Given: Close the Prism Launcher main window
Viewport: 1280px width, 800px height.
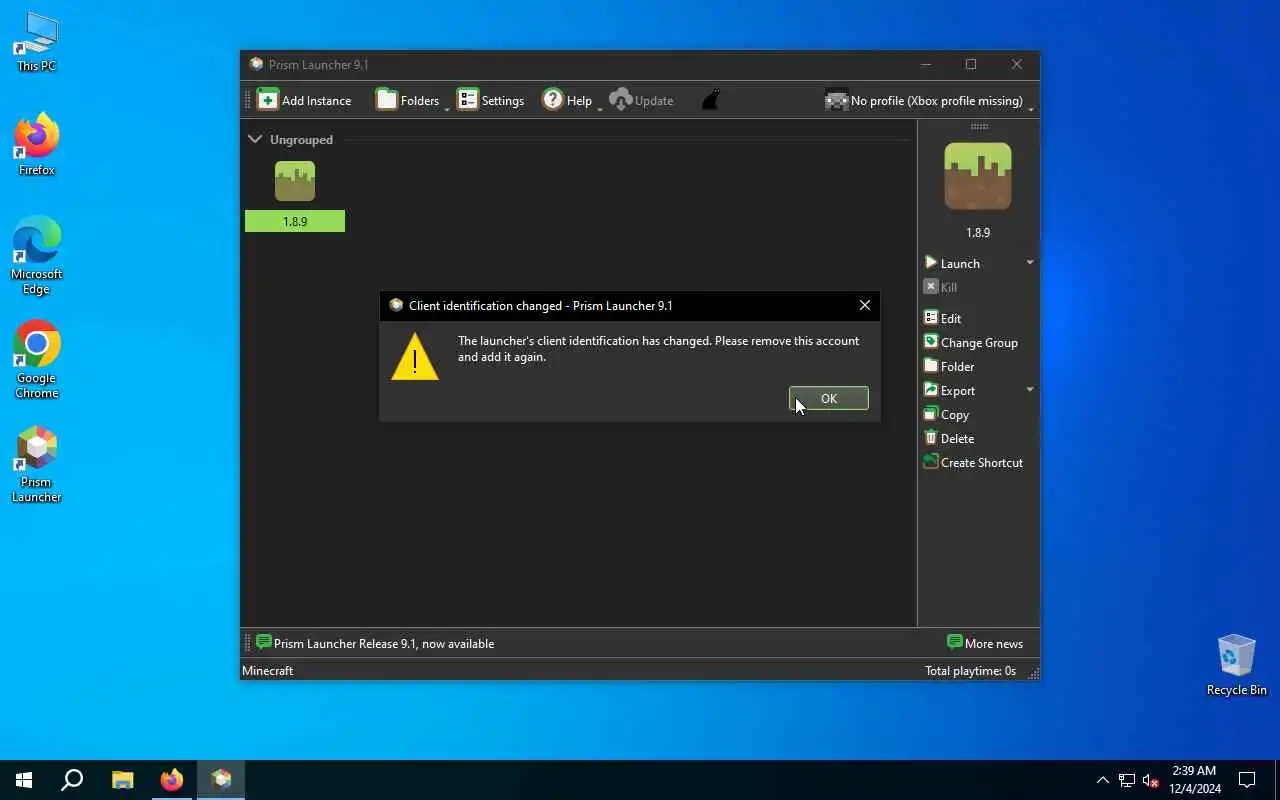Looking at the screenshot, I should click(x=1016, y=64).
